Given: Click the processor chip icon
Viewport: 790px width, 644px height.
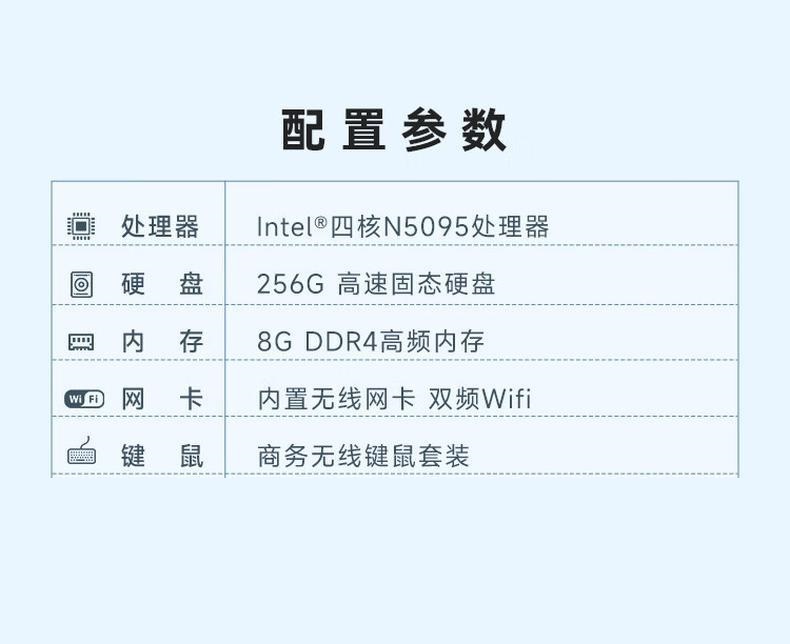Looking at the screenshot, I should tap(81, 226).
